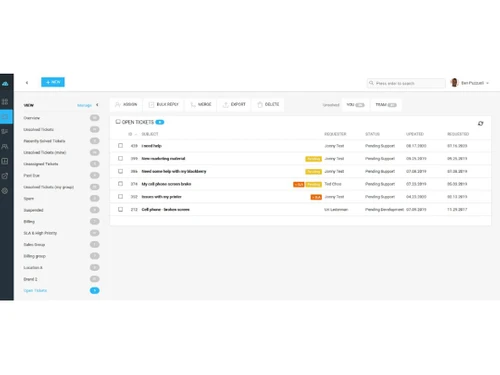The image size is (500, 375).
Task: Open the settings gear icon in sidebar
Action: (x=5, y=191)
